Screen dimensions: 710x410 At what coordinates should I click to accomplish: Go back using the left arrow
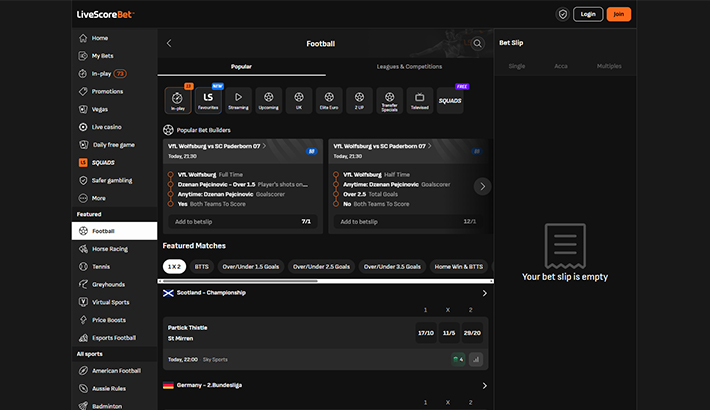point(169,43)
